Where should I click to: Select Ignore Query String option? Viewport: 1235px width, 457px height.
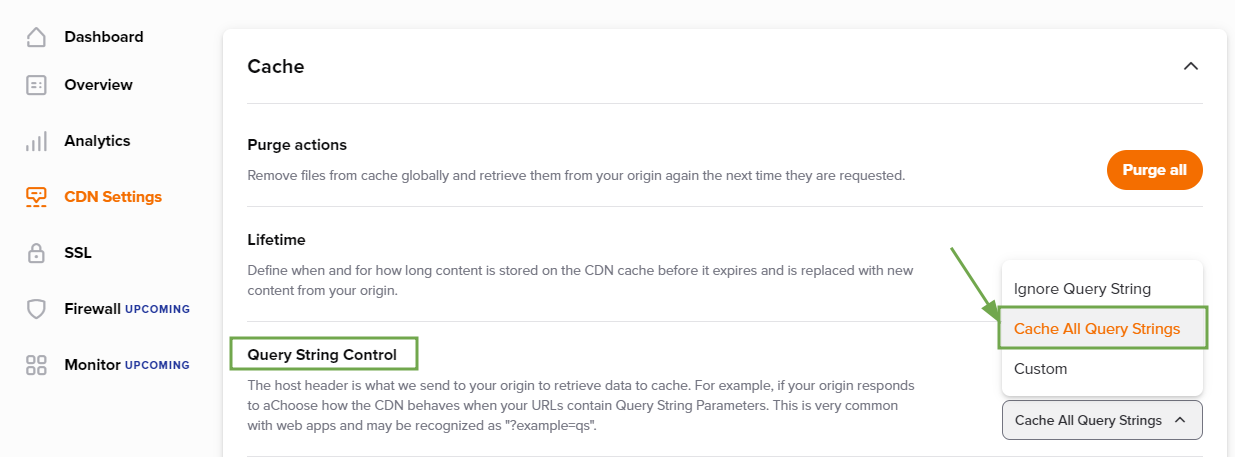click(x=1082, y=289)
